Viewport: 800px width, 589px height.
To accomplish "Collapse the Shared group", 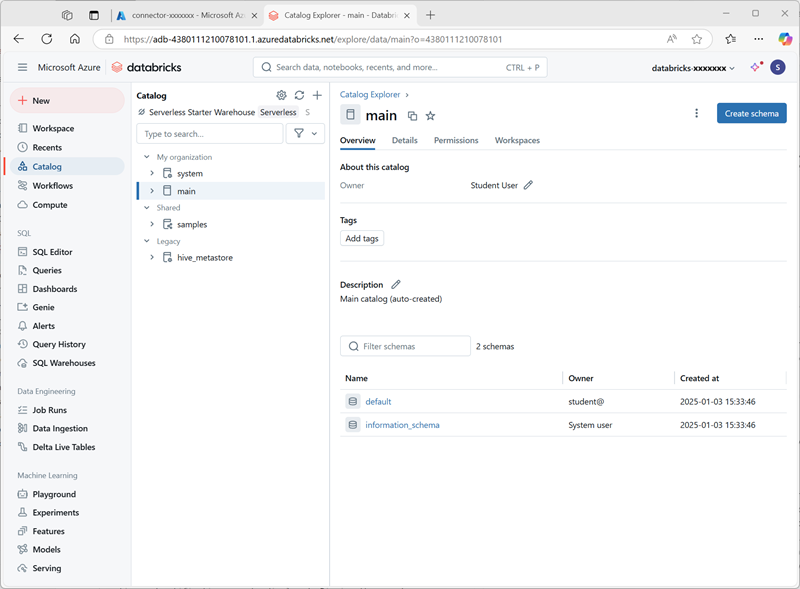I will [x=147, y=208].
